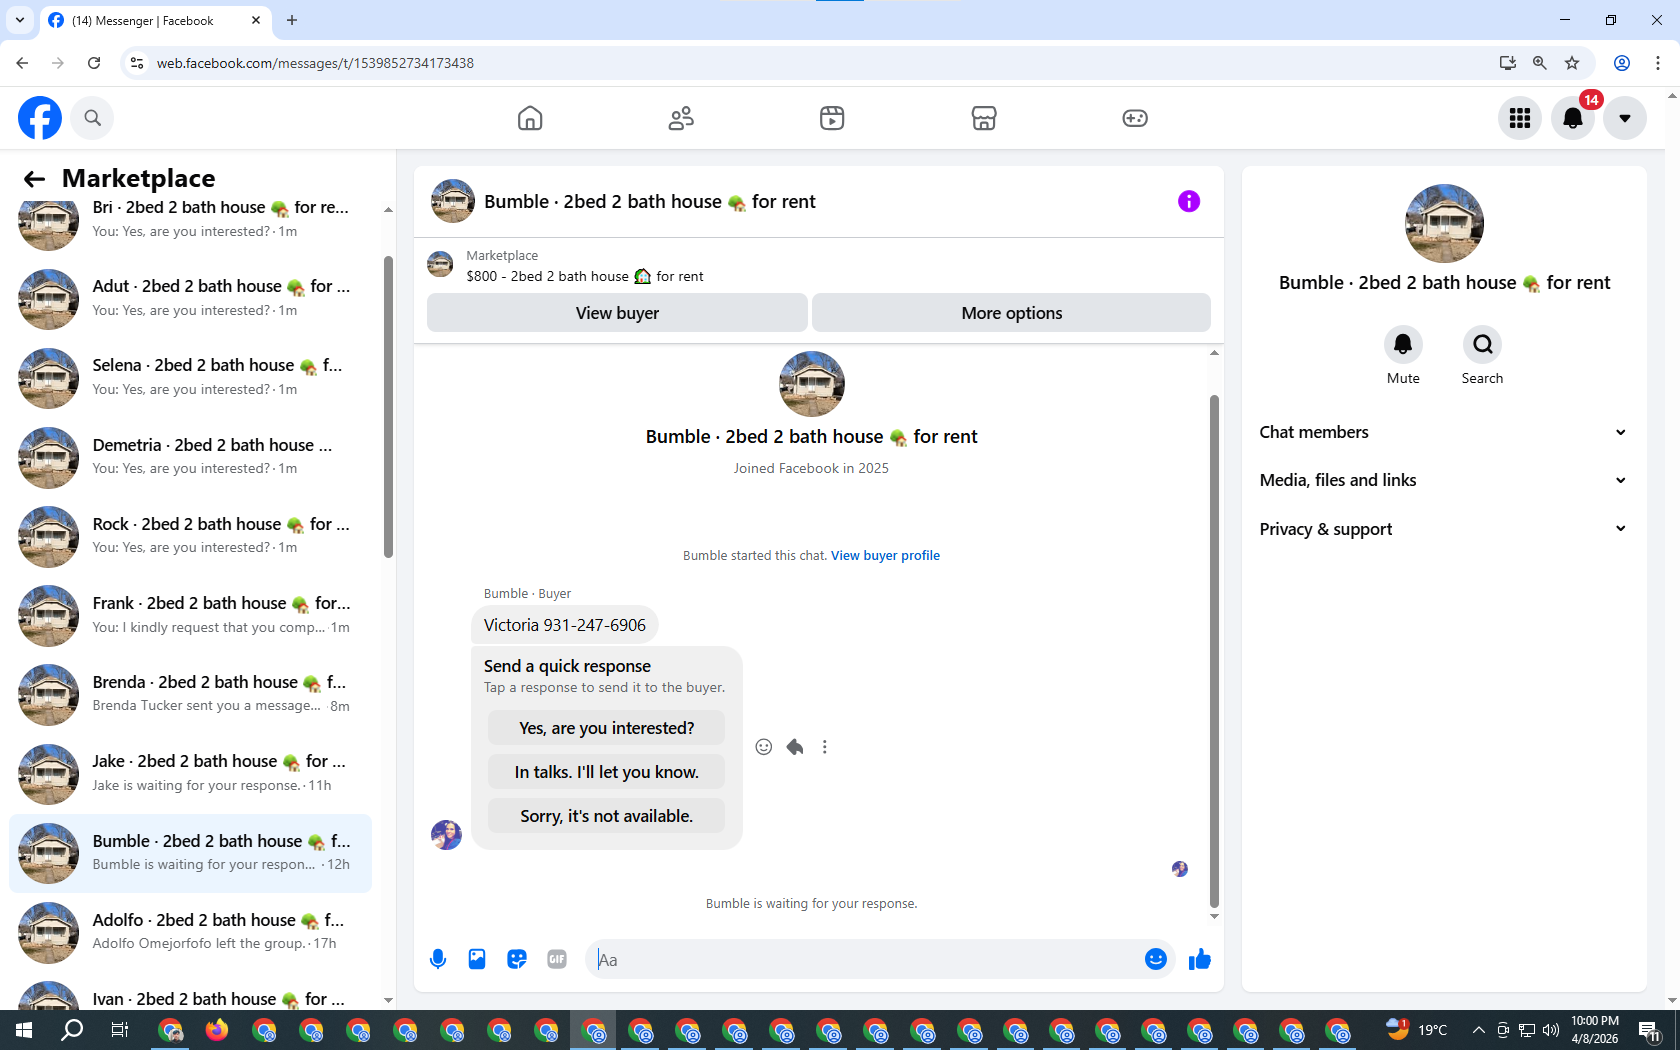
Task: Click the More options button
Action: [x=1011, y=313]
